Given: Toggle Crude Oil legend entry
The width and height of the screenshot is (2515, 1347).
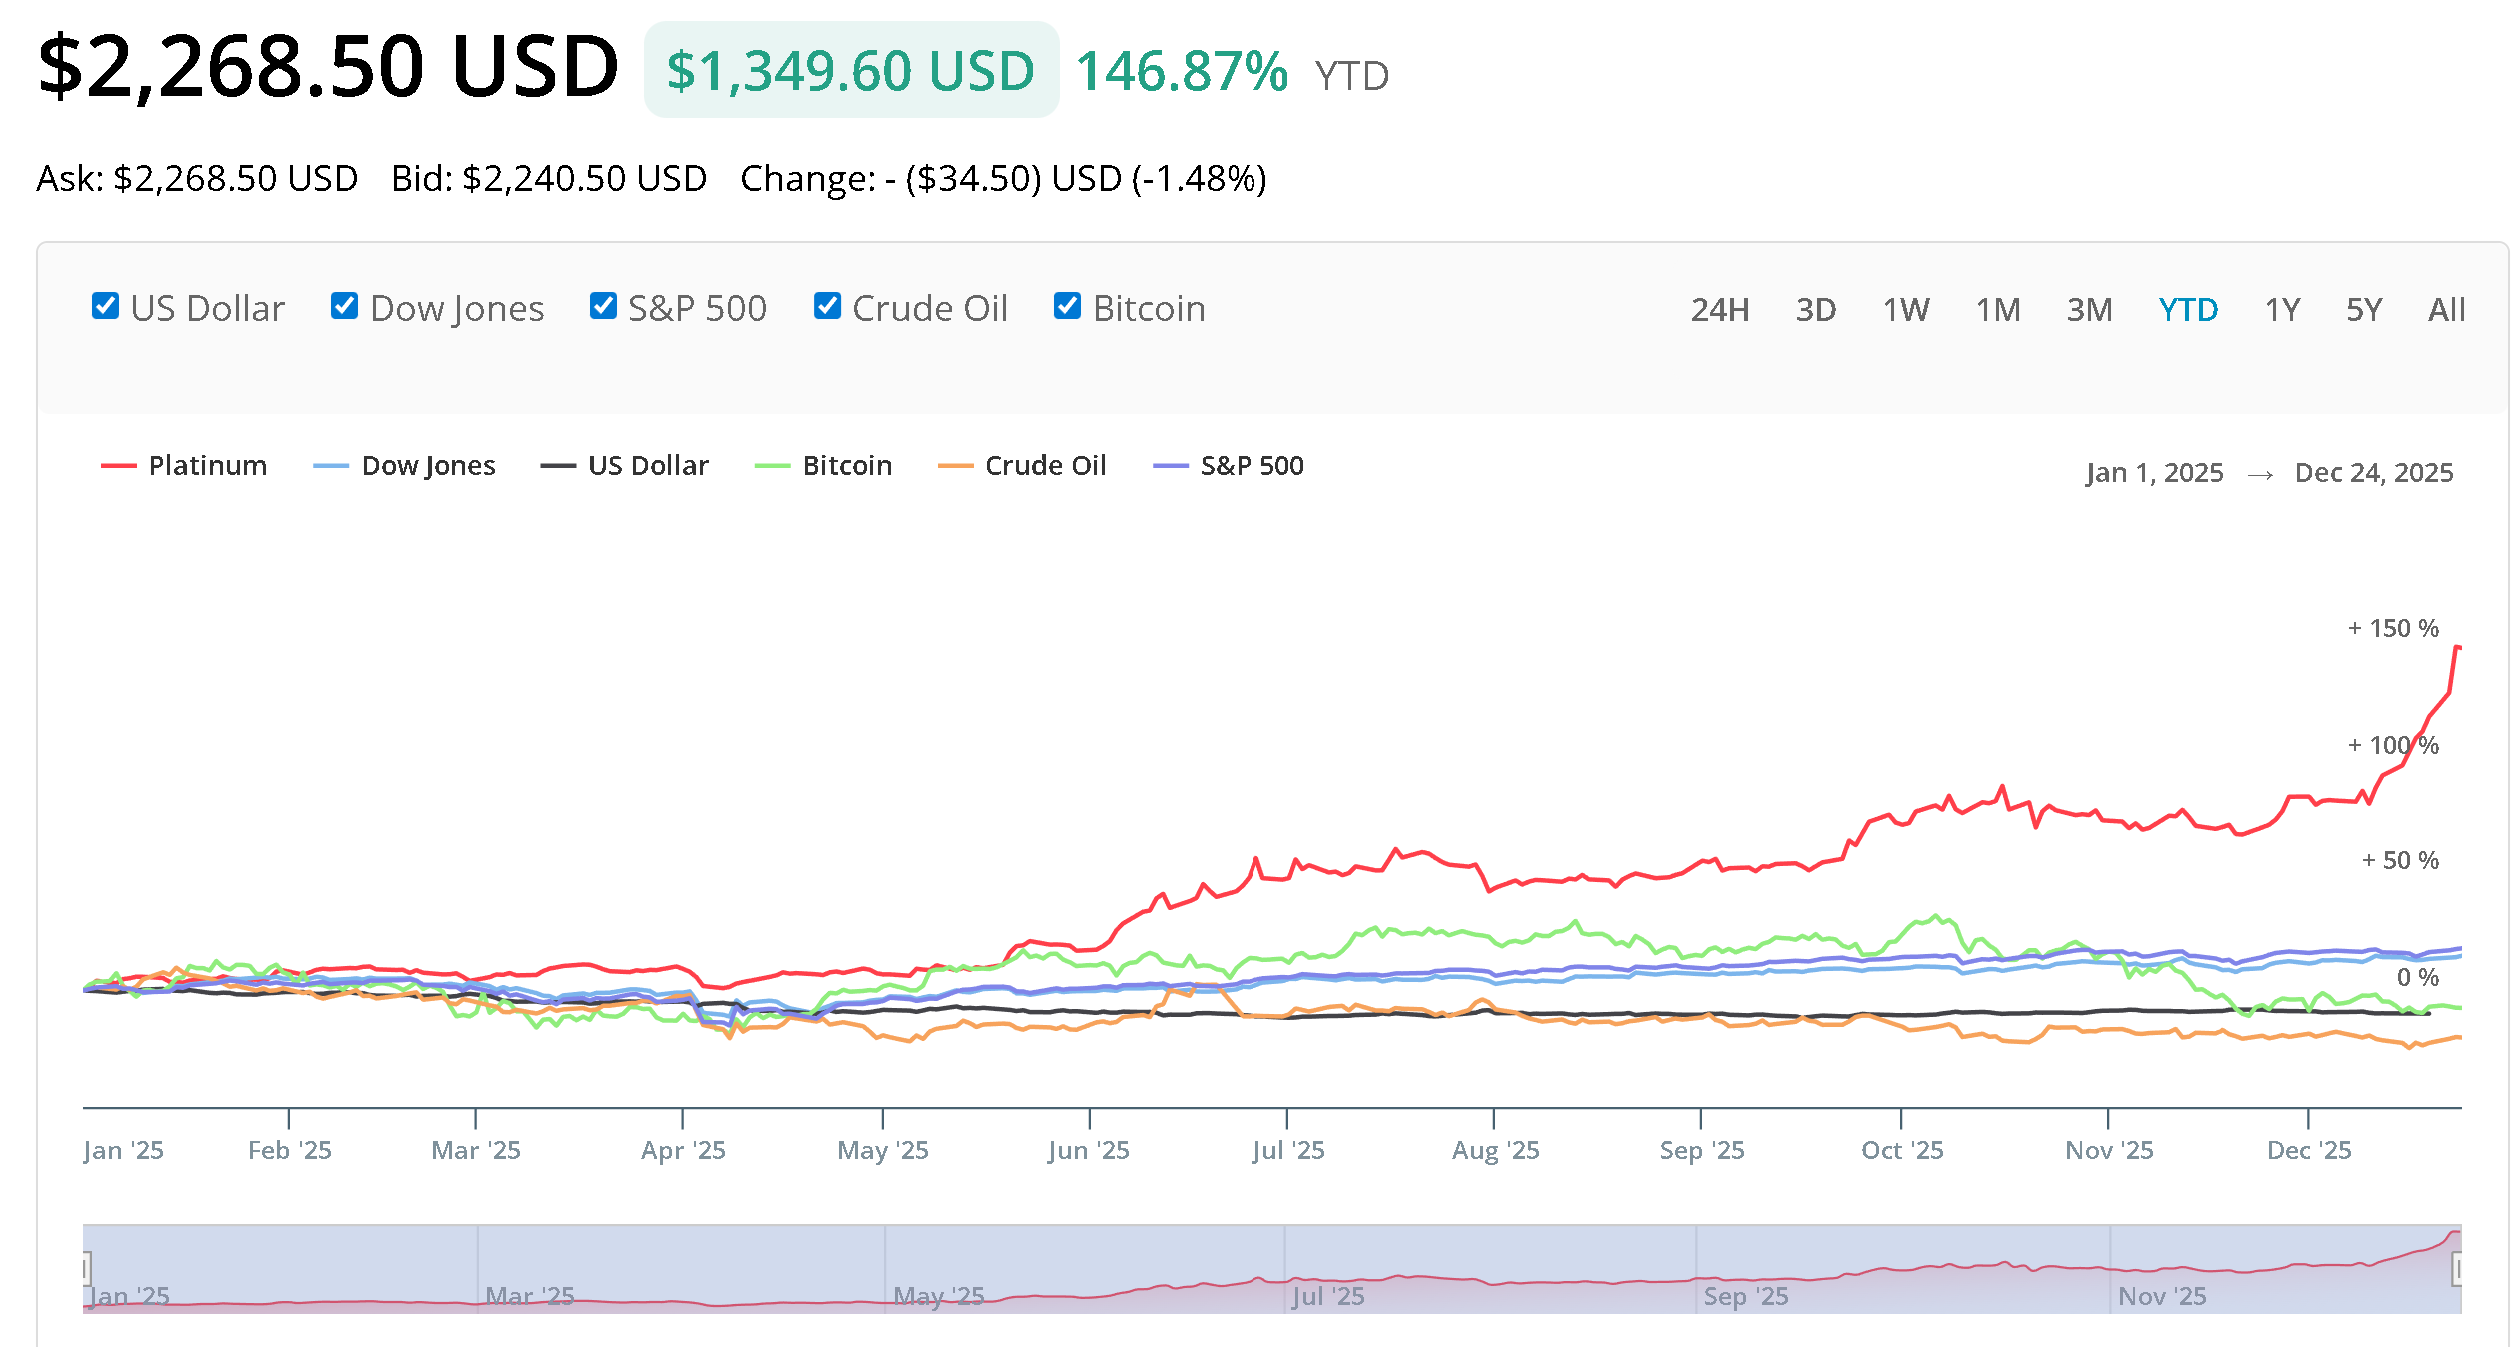Looking at the screenshot, I should pos(1045,466).
